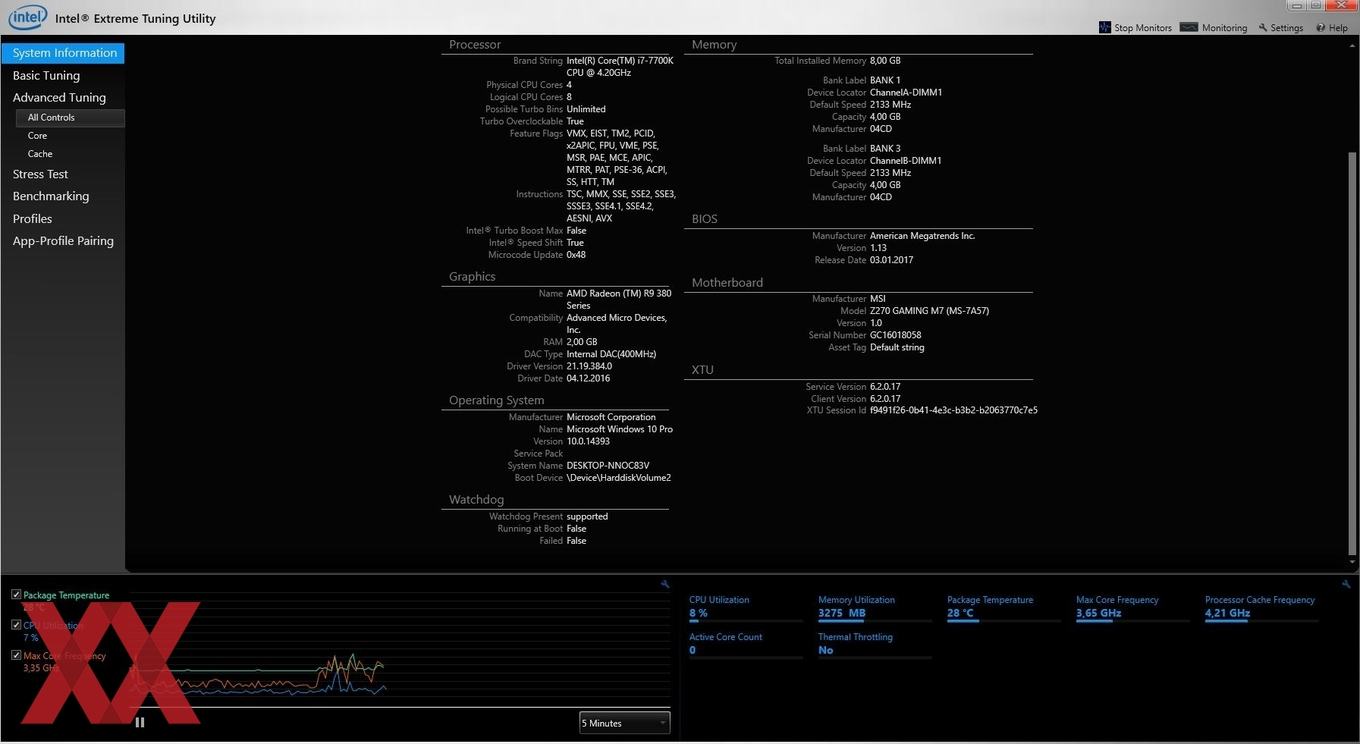
Task: Click the Intel Extreme Tuning Utility title text
Action: [135, 18]
